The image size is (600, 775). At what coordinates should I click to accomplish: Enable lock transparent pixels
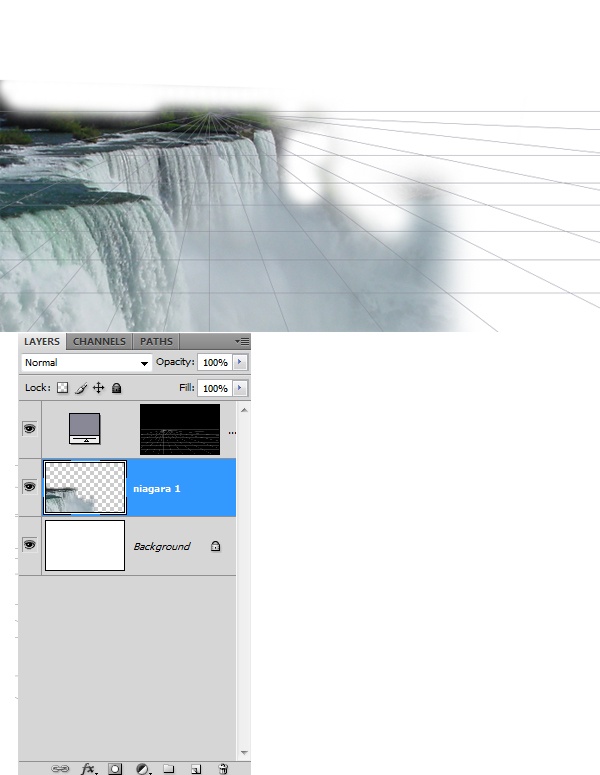(x=62, y=388)
